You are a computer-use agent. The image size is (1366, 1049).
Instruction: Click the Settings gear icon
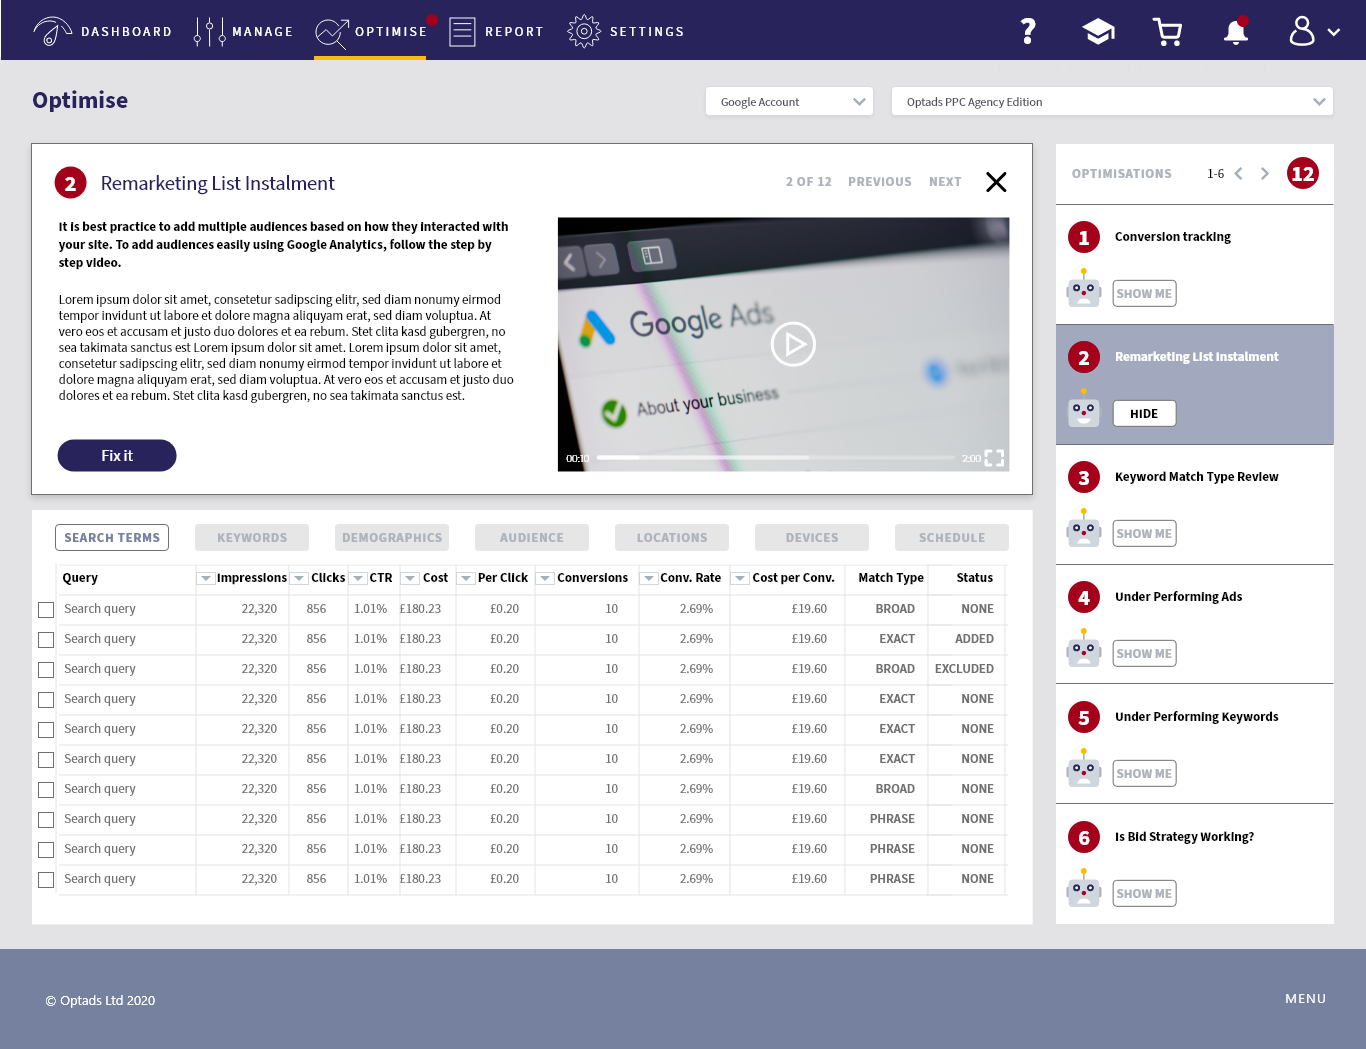pyautogui.click(x=583, y=31)
